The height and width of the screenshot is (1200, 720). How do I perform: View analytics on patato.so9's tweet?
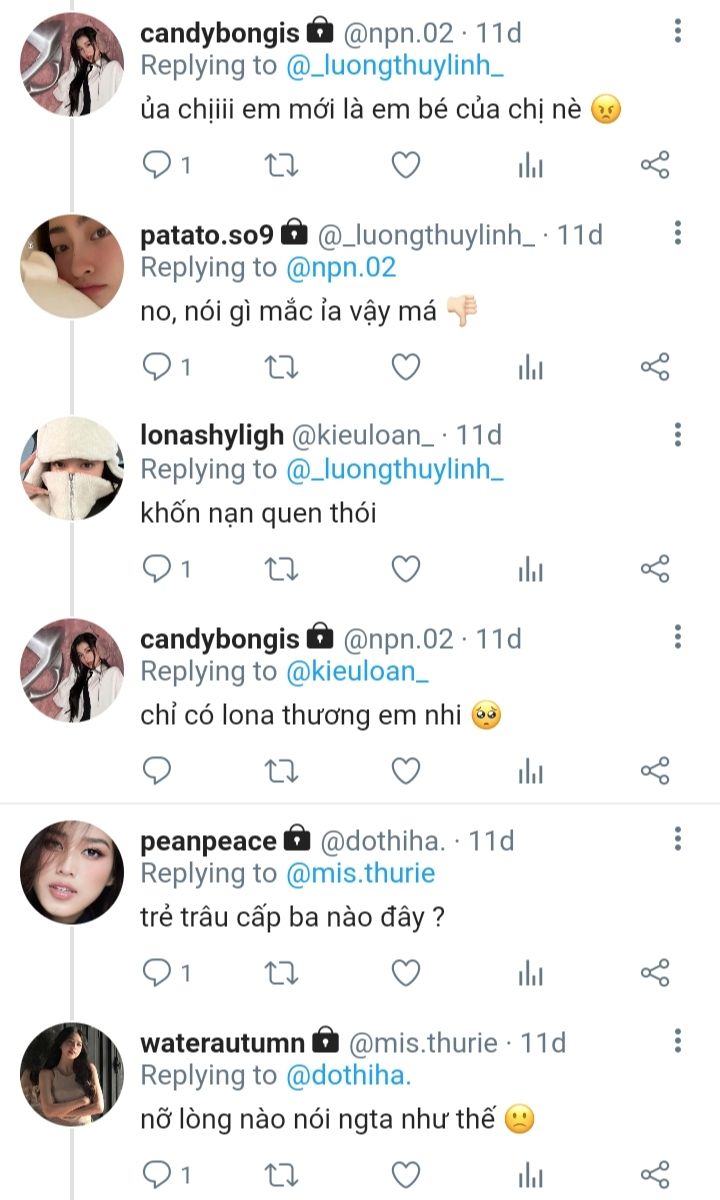(x=530, y=367)
